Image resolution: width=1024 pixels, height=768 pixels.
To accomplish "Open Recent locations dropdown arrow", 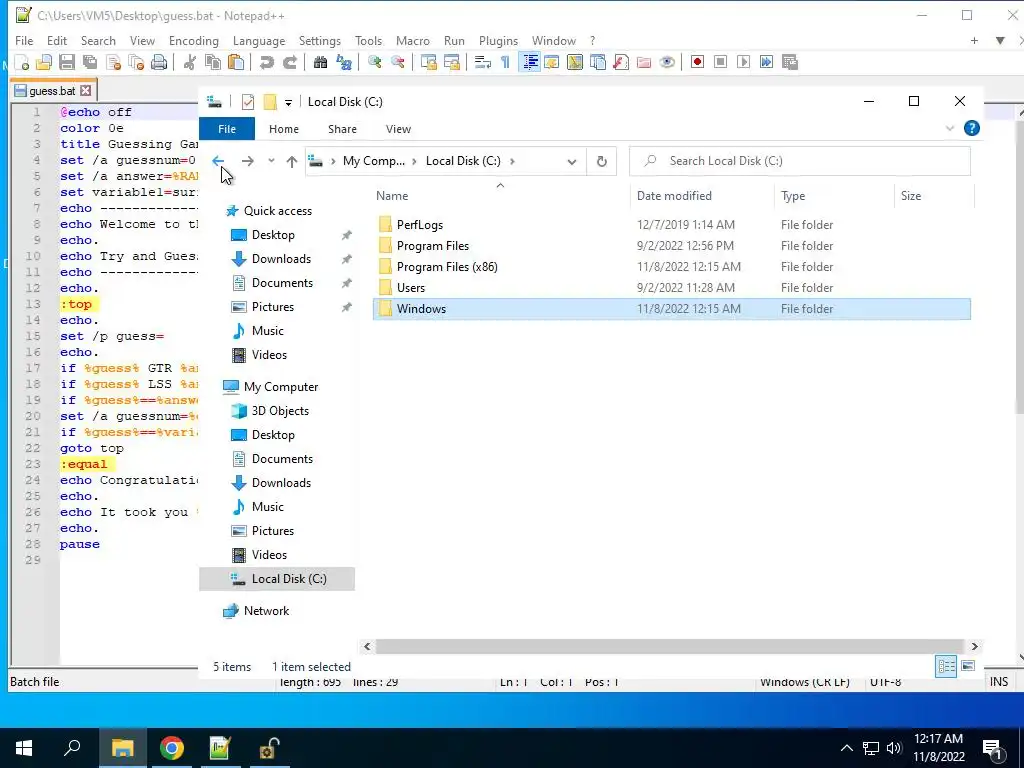I will coord(271,161).
